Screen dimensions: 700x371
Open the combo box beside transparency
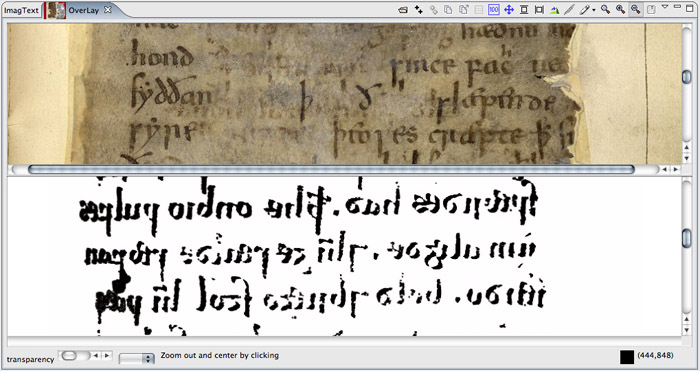136,358
